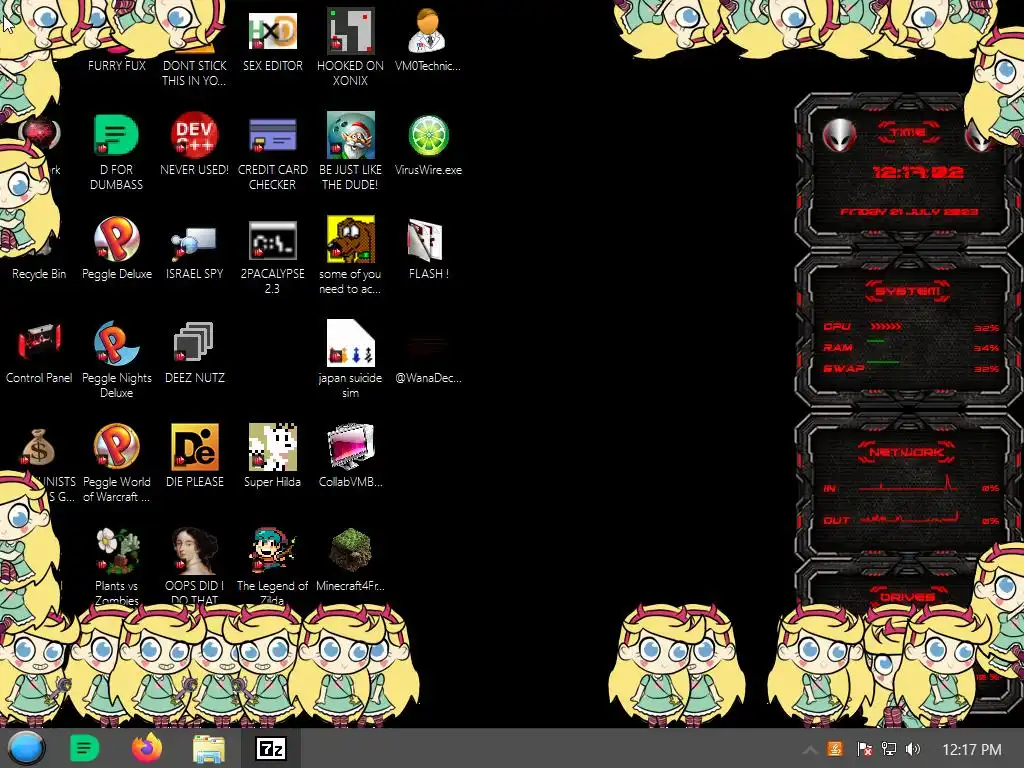Click the widget date Friday 21 July
Screen dimensions: 1024x768
click(908, 212)
